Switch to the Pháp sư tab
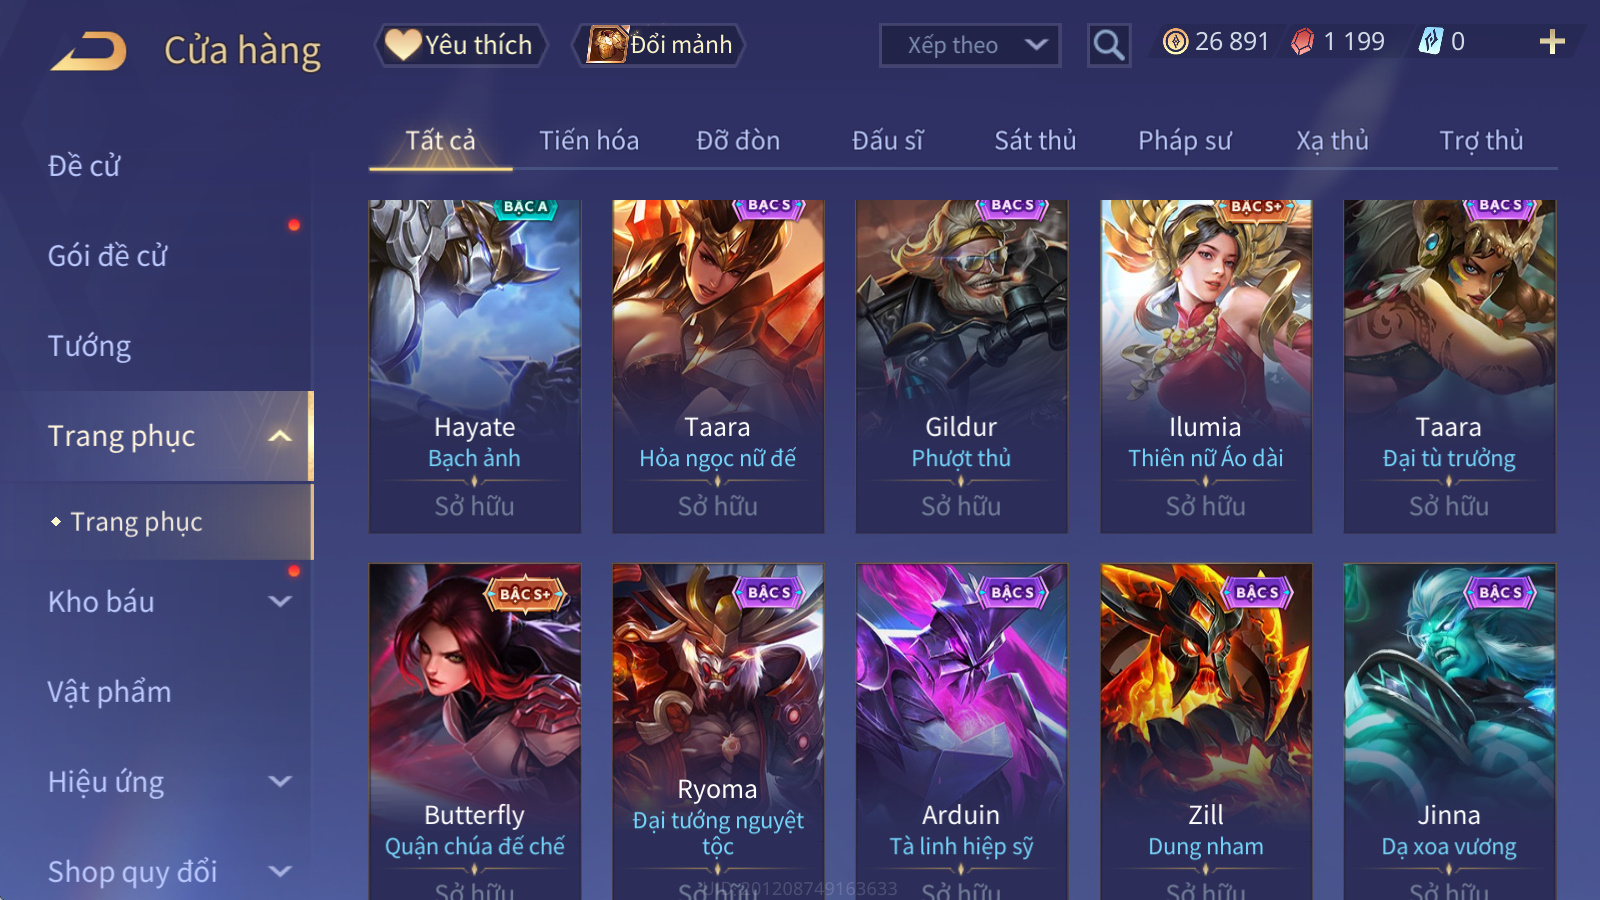 click(x=1184, y=141)
